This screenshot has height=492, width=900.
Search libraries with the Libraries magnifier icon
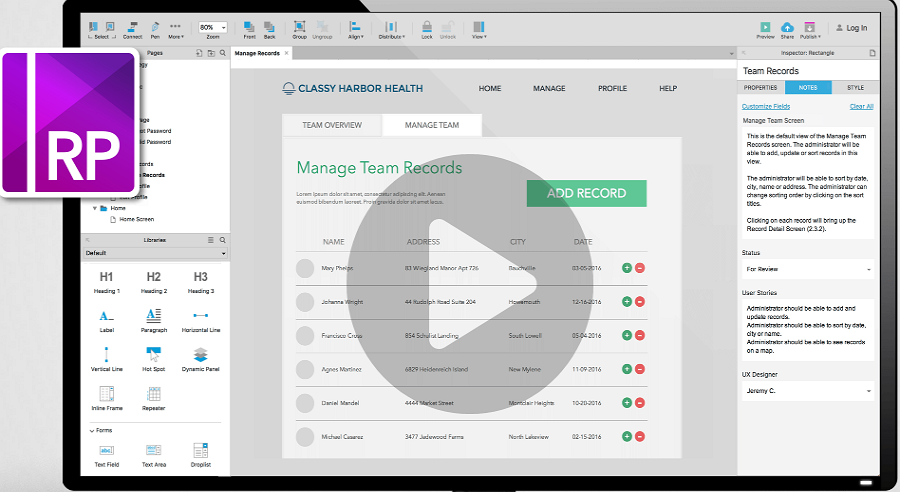tap(223, 240)
